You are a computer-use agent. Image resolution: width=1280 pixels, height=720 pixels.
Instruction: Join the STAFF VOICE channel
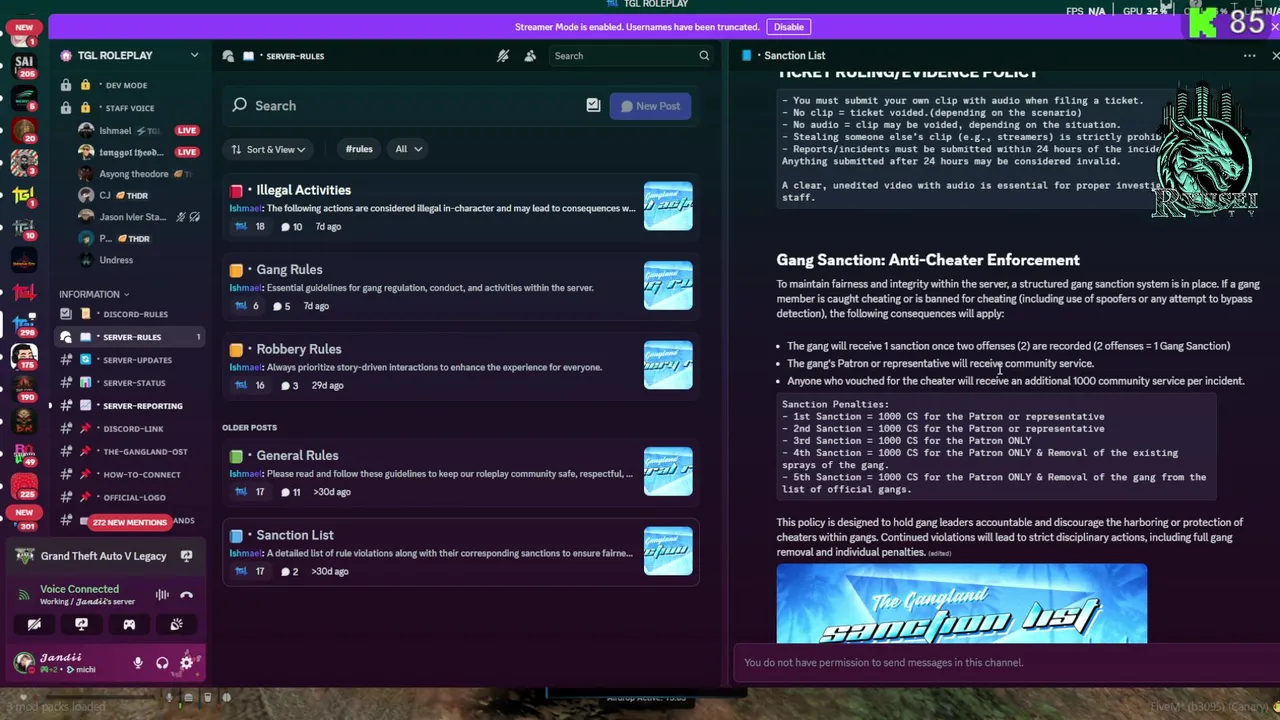[x=130, y=108]
